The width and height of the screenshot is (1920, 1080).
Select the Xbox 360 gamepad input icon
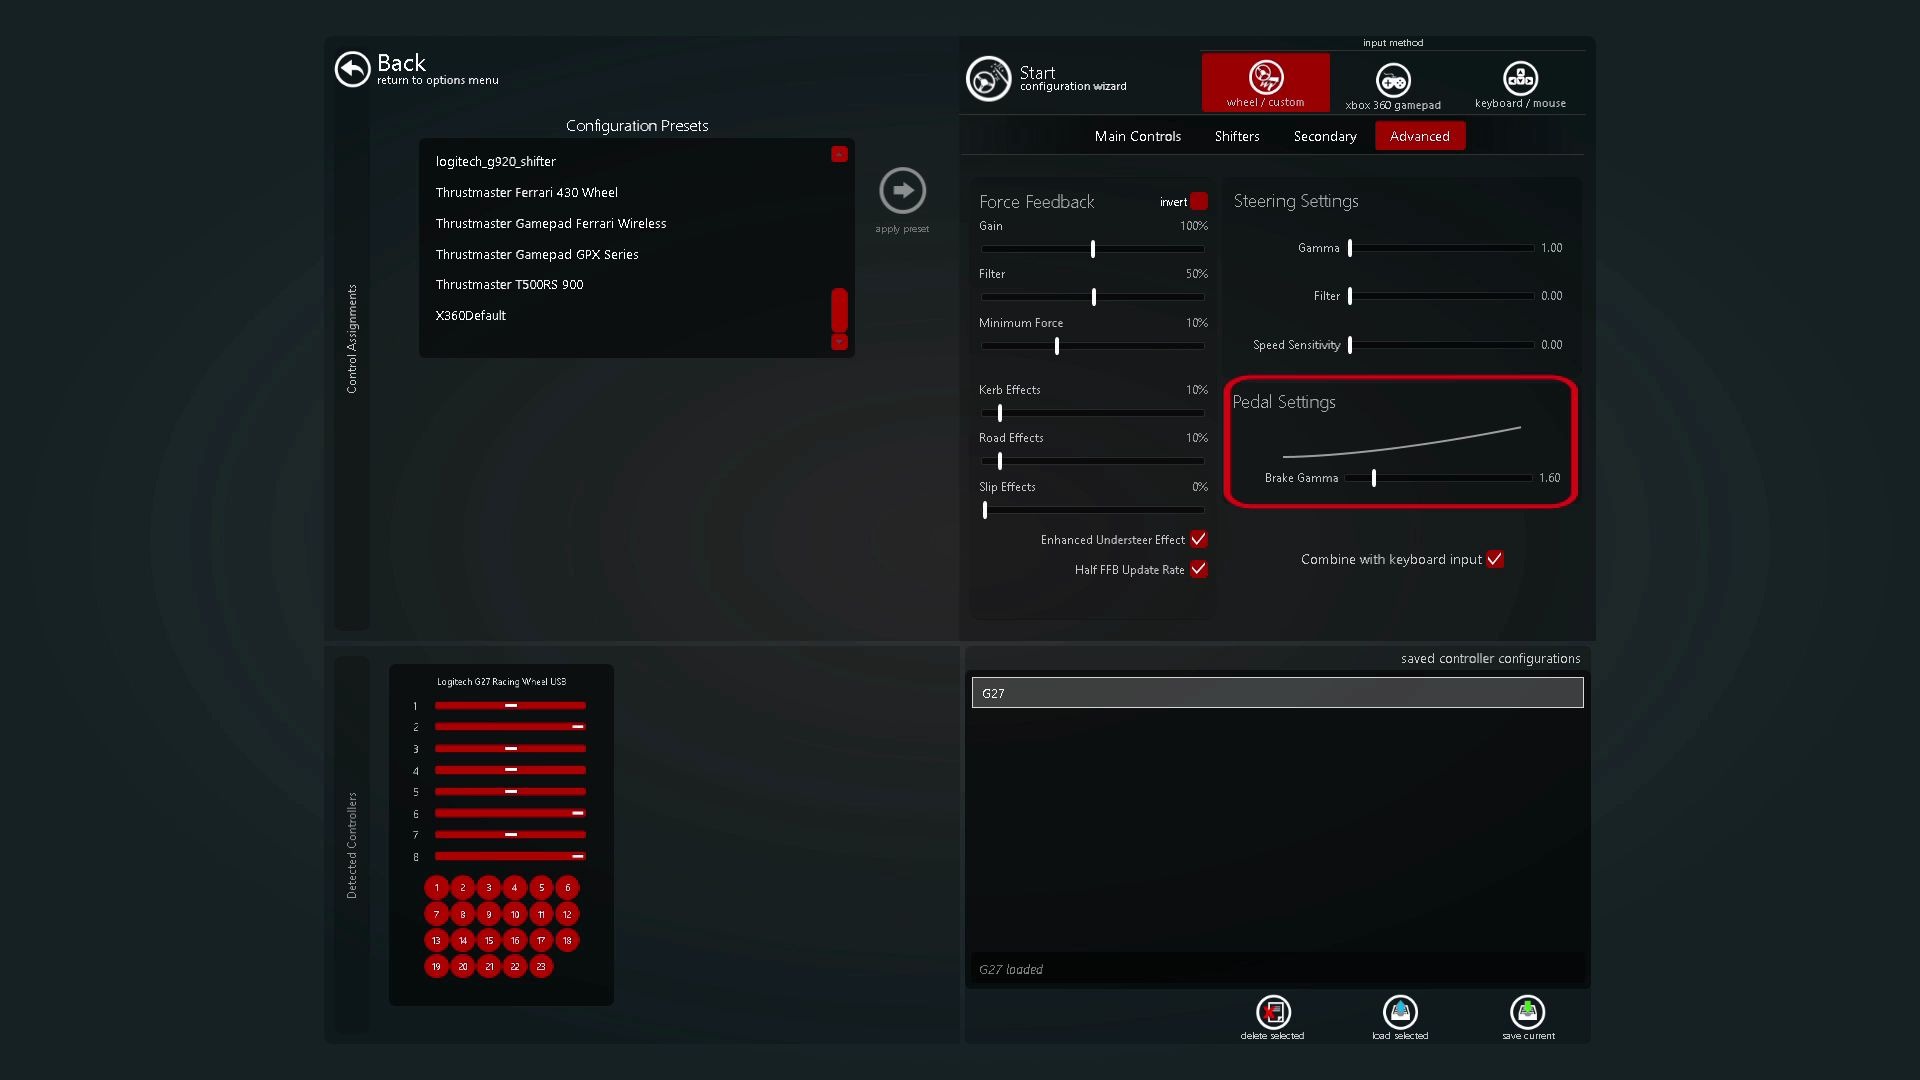coord(1393,79)
